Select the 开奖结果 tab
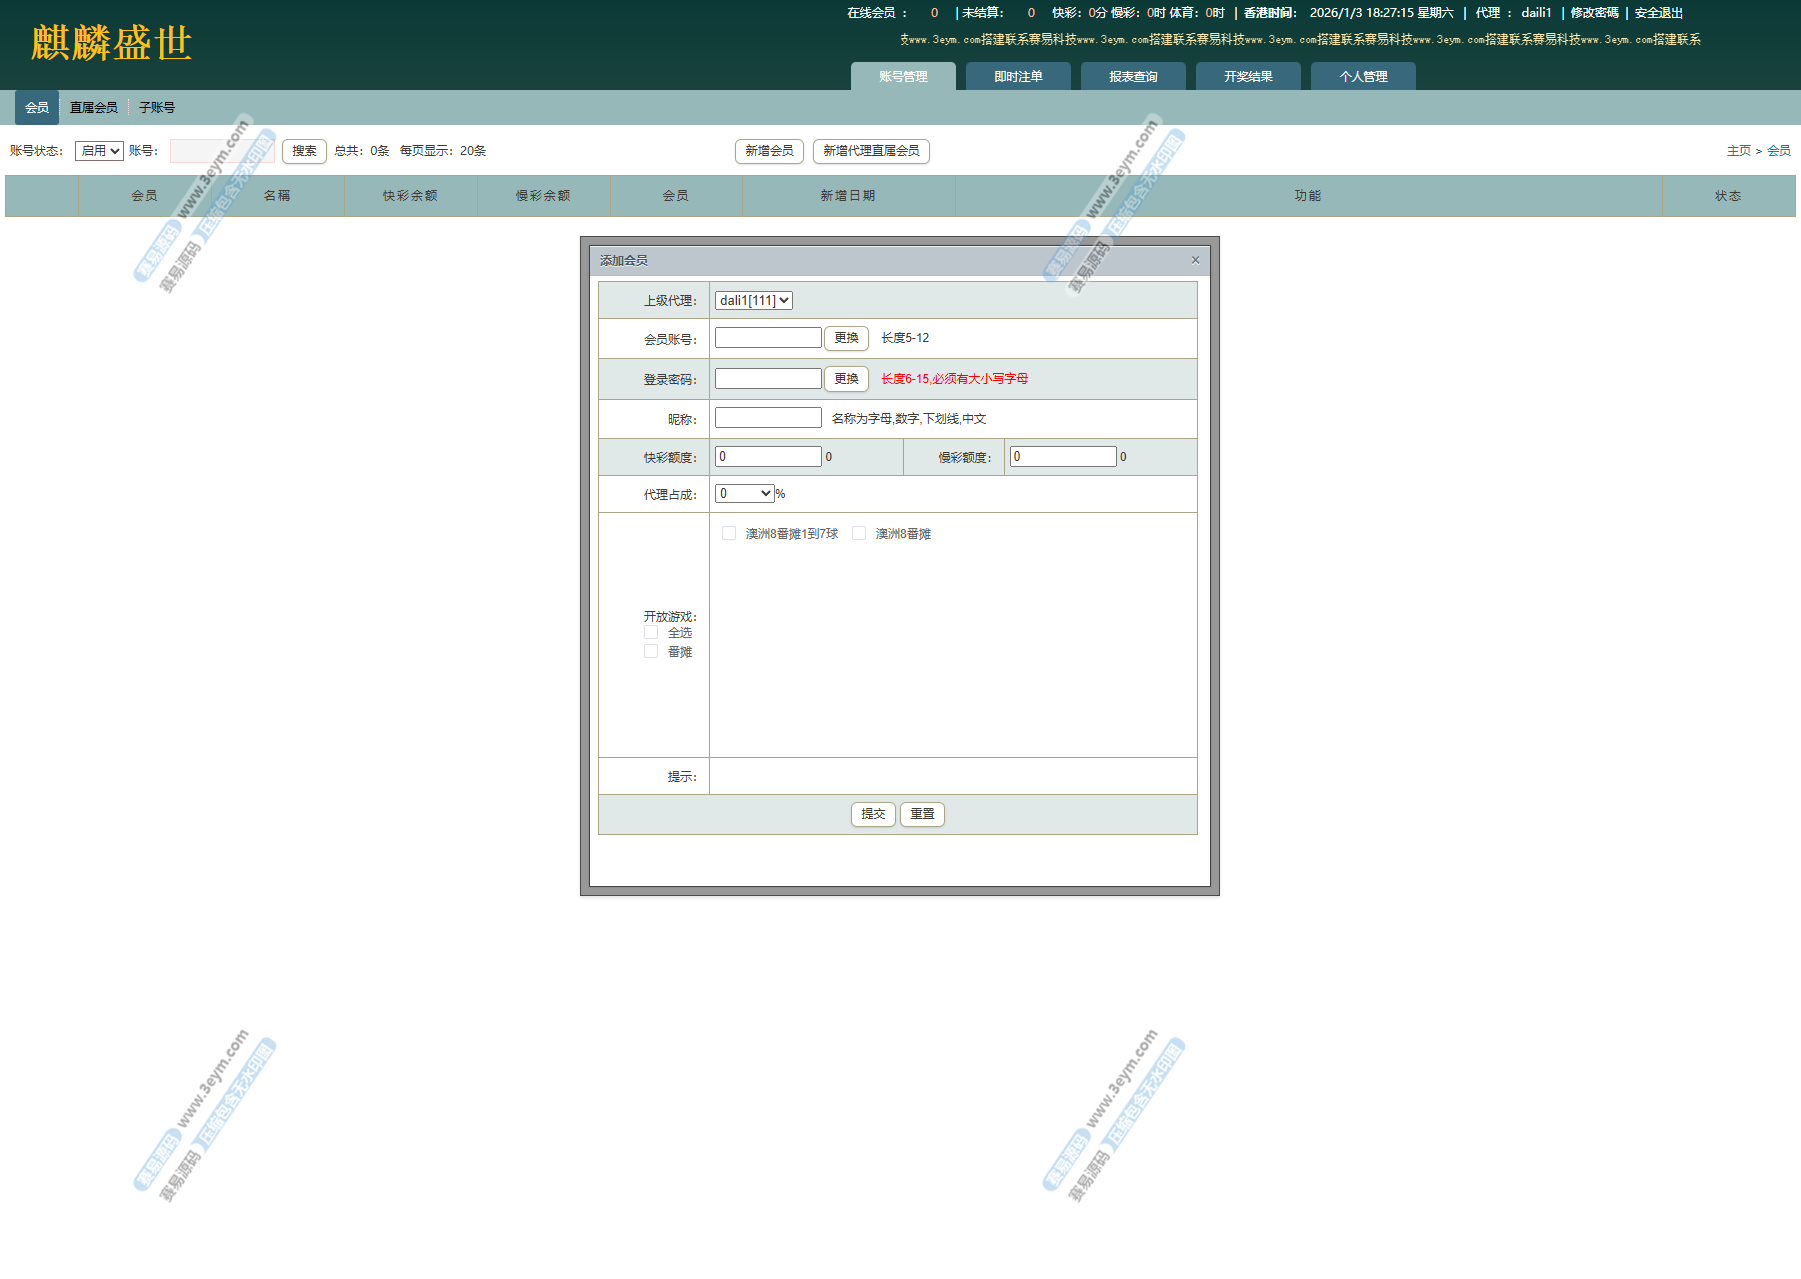This screenshot has height=1279, width=1801. coord(1248,77)
